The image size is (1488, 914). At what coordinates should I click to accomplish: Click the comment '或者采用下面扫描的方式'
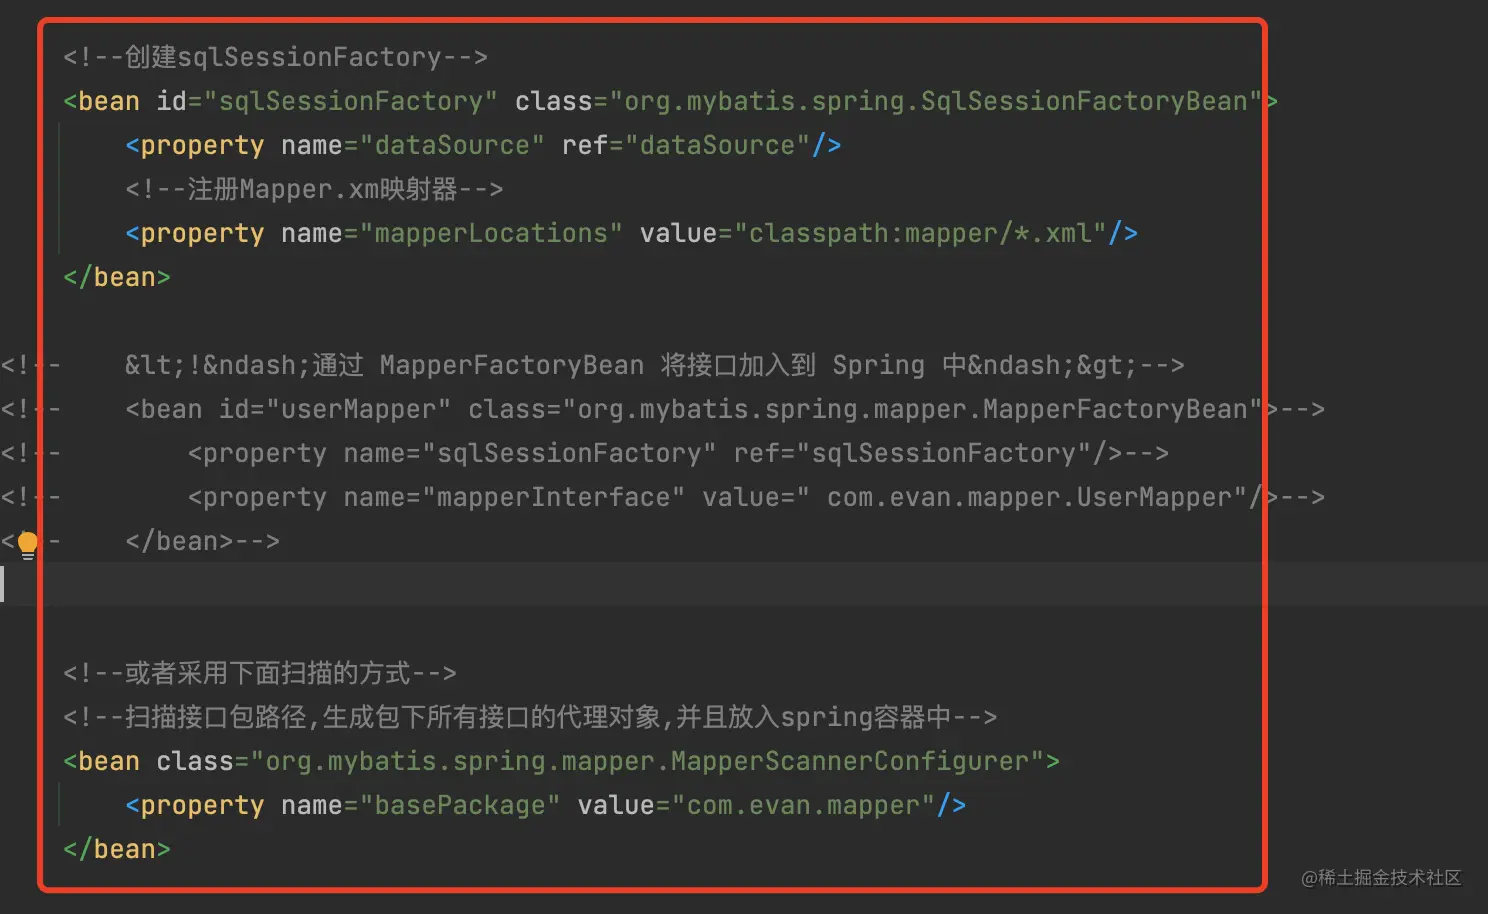268,673
